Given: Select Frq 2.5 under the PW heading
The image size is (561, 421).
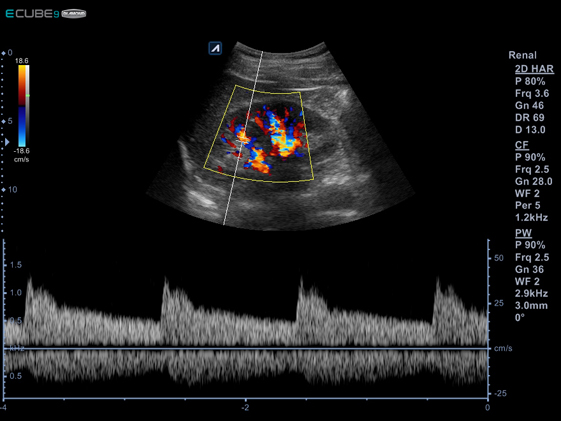Looking at the screenshot, I should point(532,257).
